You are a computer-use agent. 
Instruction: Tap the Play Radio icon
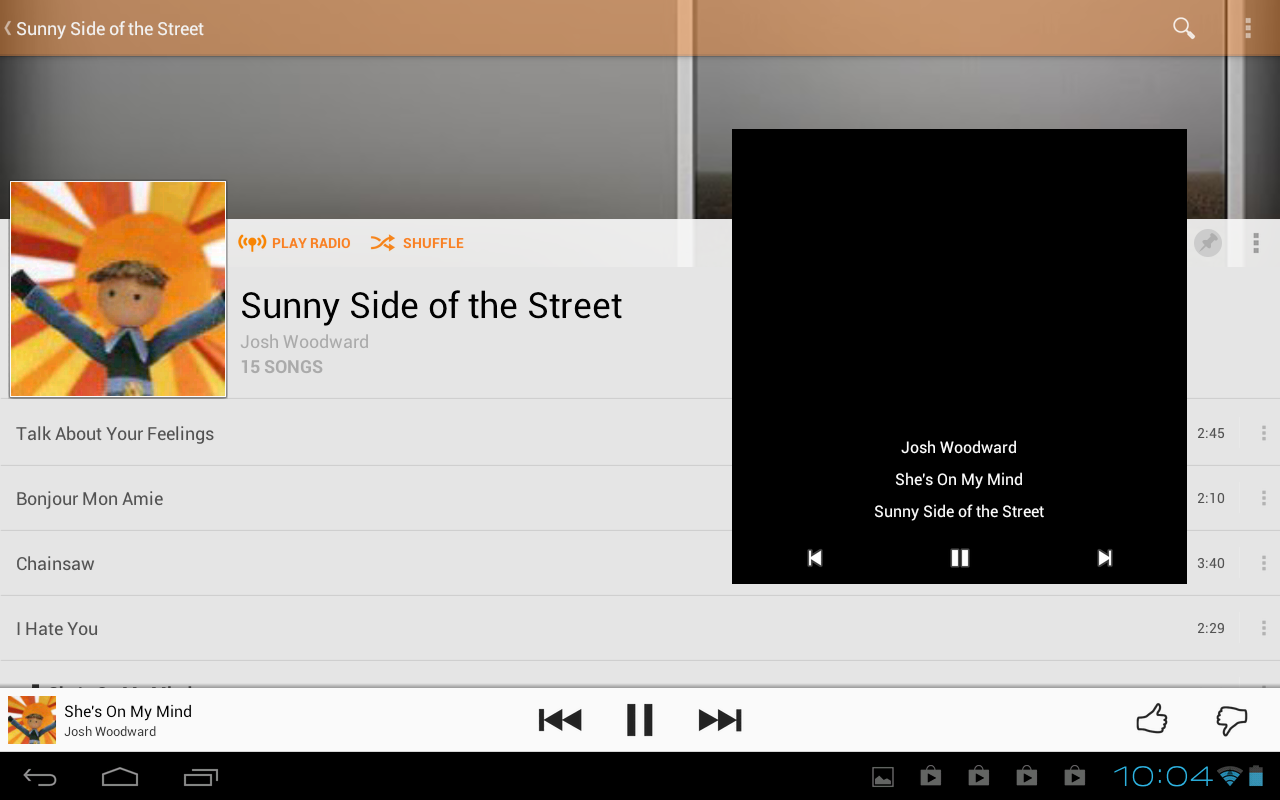pos(253,242)
